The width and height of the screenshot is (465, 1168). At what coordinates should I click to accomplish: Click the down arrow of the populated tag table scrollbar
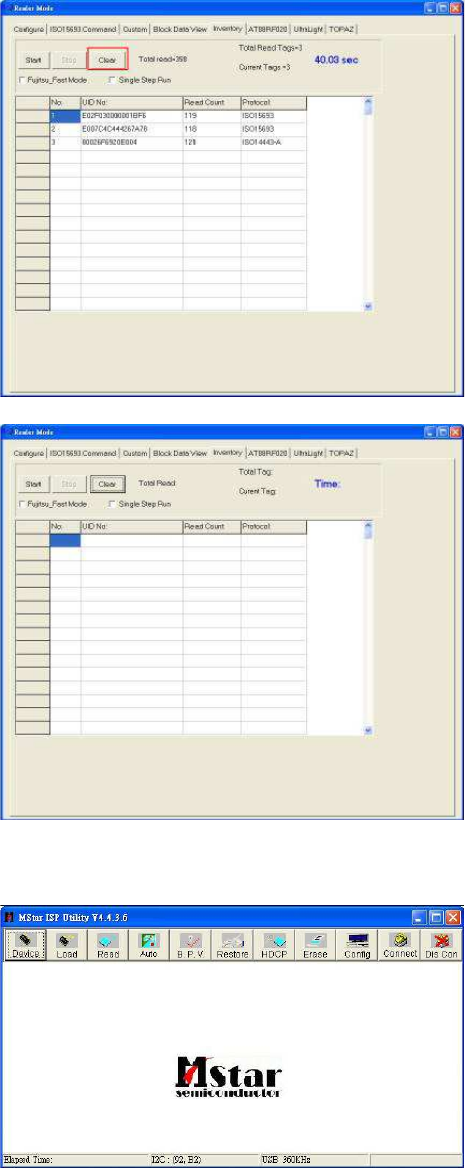[x=367, y=306]
